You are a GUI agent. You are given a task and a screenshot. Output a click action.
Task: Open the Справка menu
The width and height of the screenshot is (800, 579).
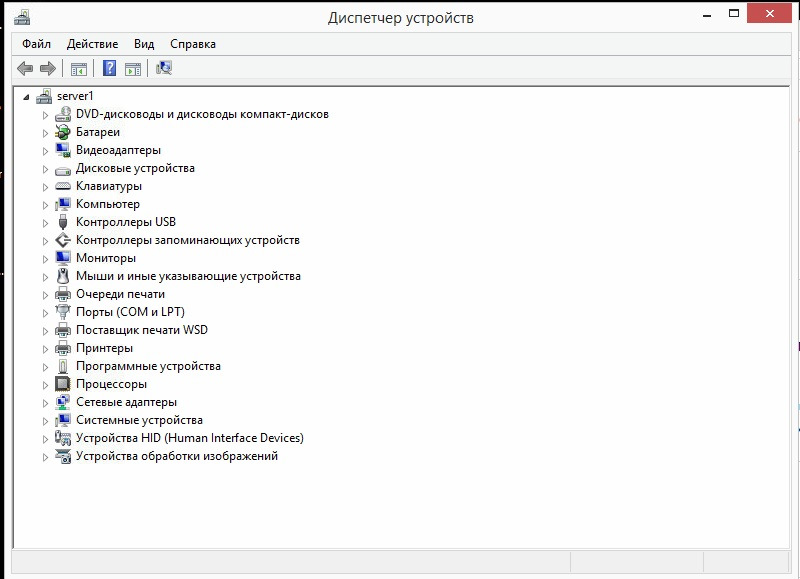193,44
